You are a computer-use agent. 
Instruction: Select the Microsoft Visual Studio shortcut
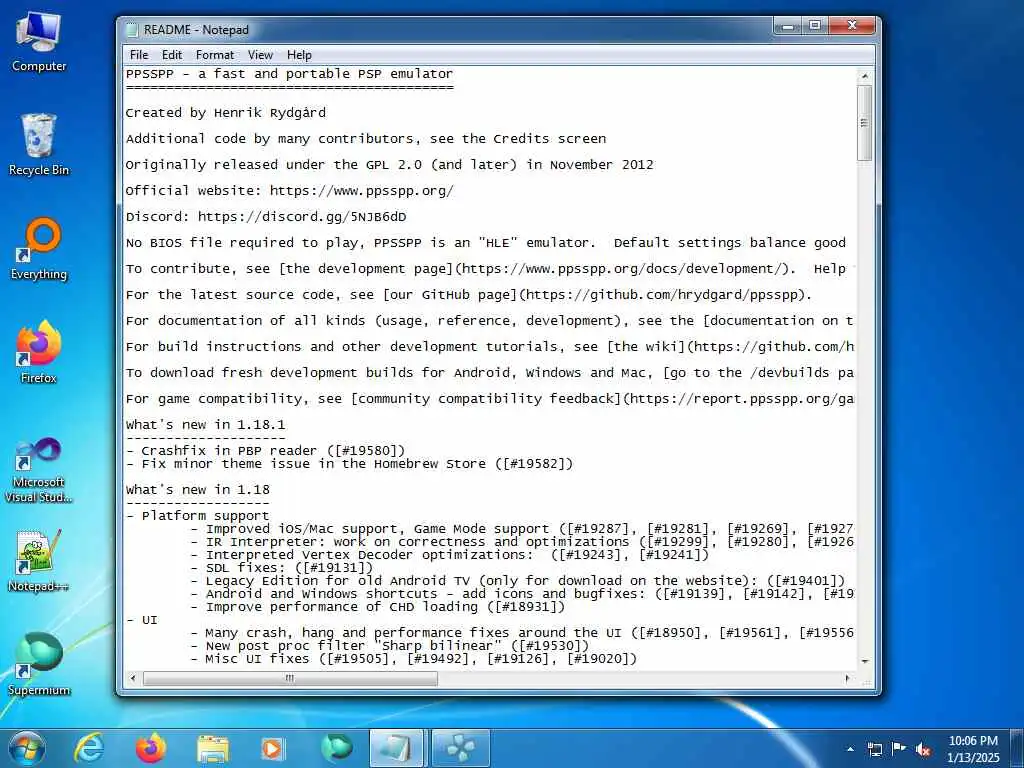[39, 470]
